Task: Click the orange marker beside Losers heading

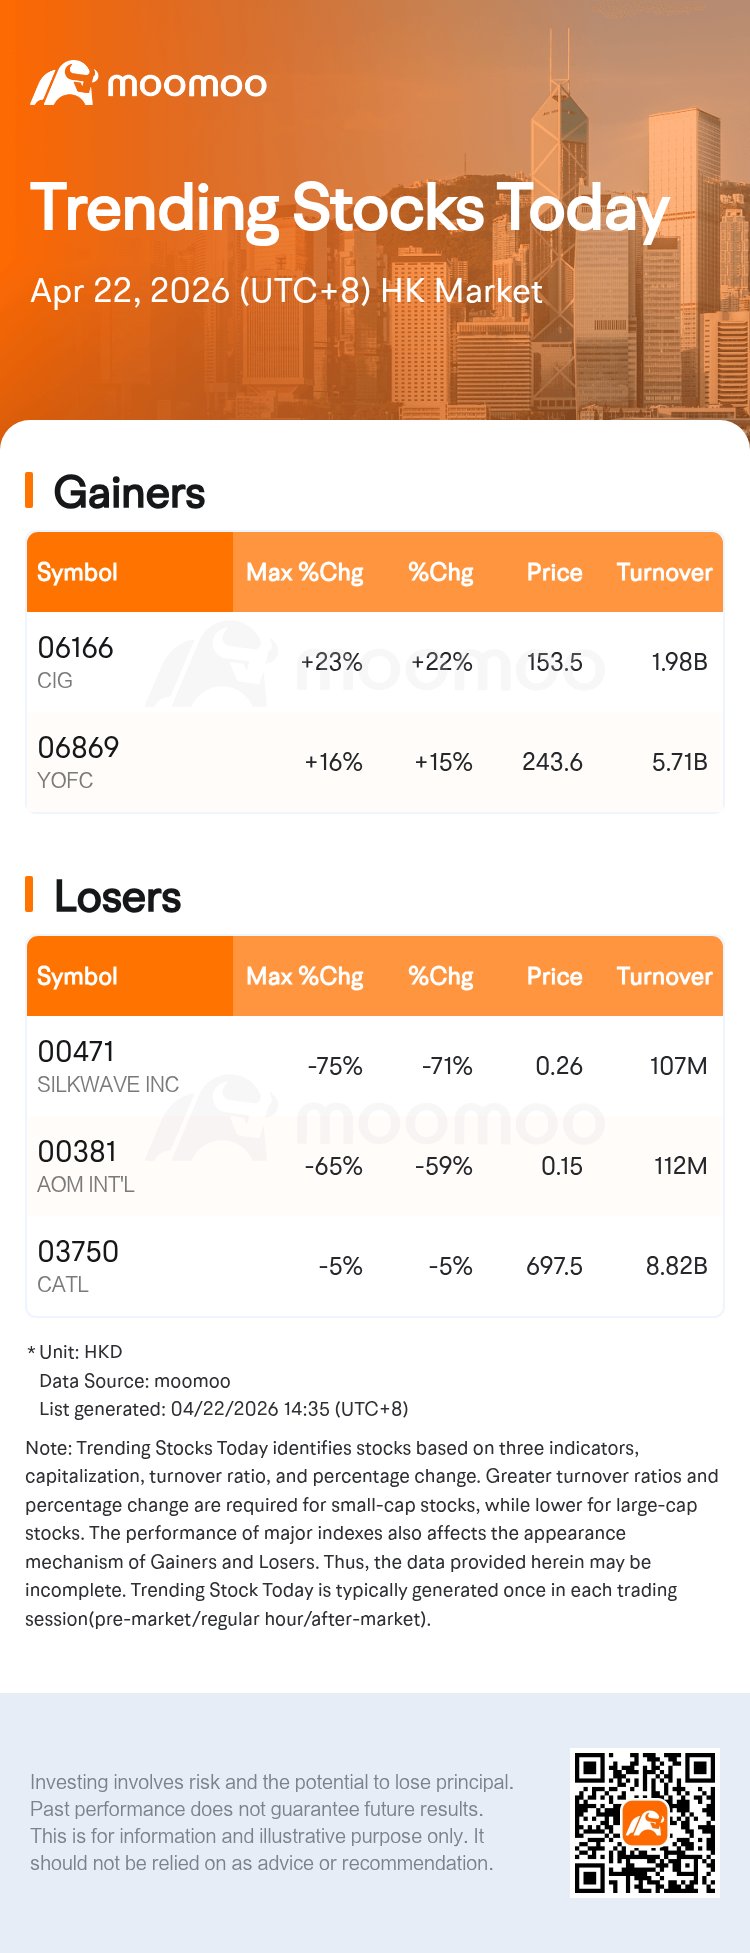Action: 30,895
